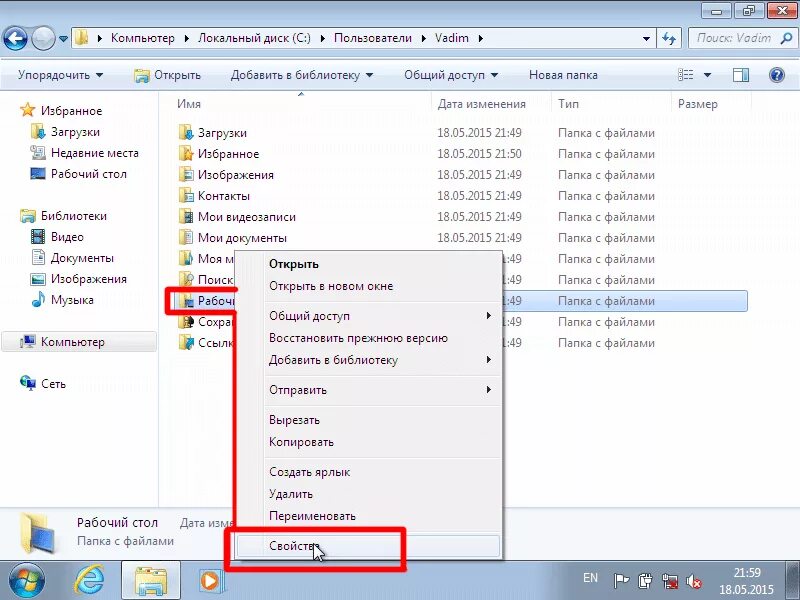Open Windows Start button
Viewport: 800px width, 600px height.
tap(26, 581)
